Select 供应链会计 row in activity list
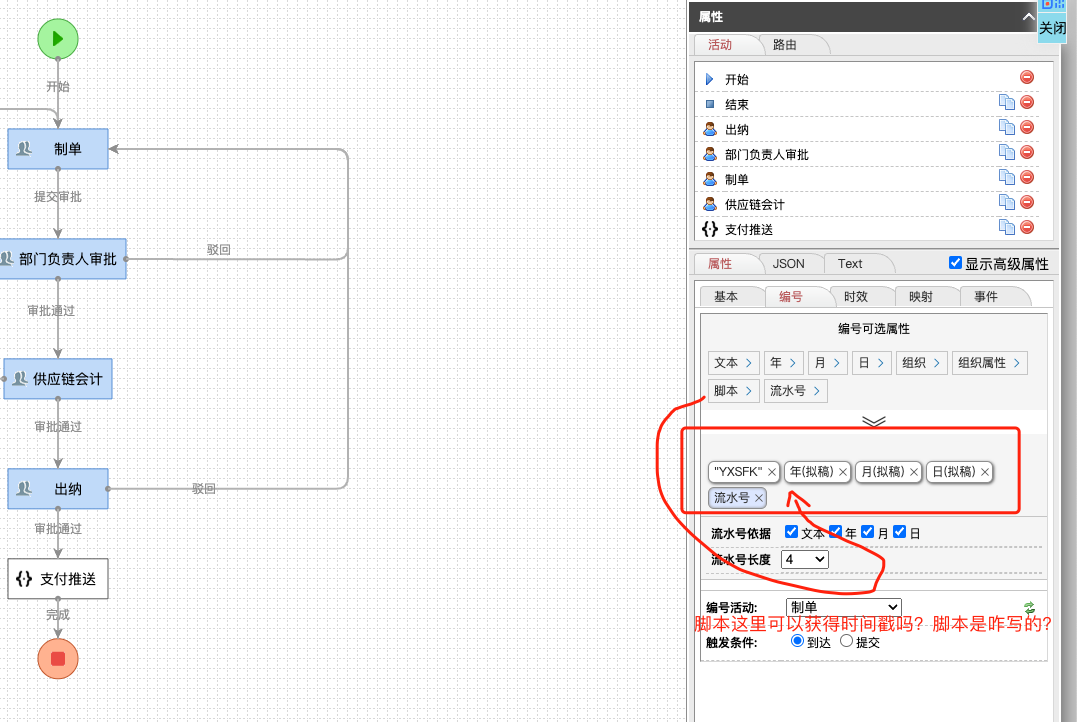Screen dimensions: 1077x722 (868, 204)
